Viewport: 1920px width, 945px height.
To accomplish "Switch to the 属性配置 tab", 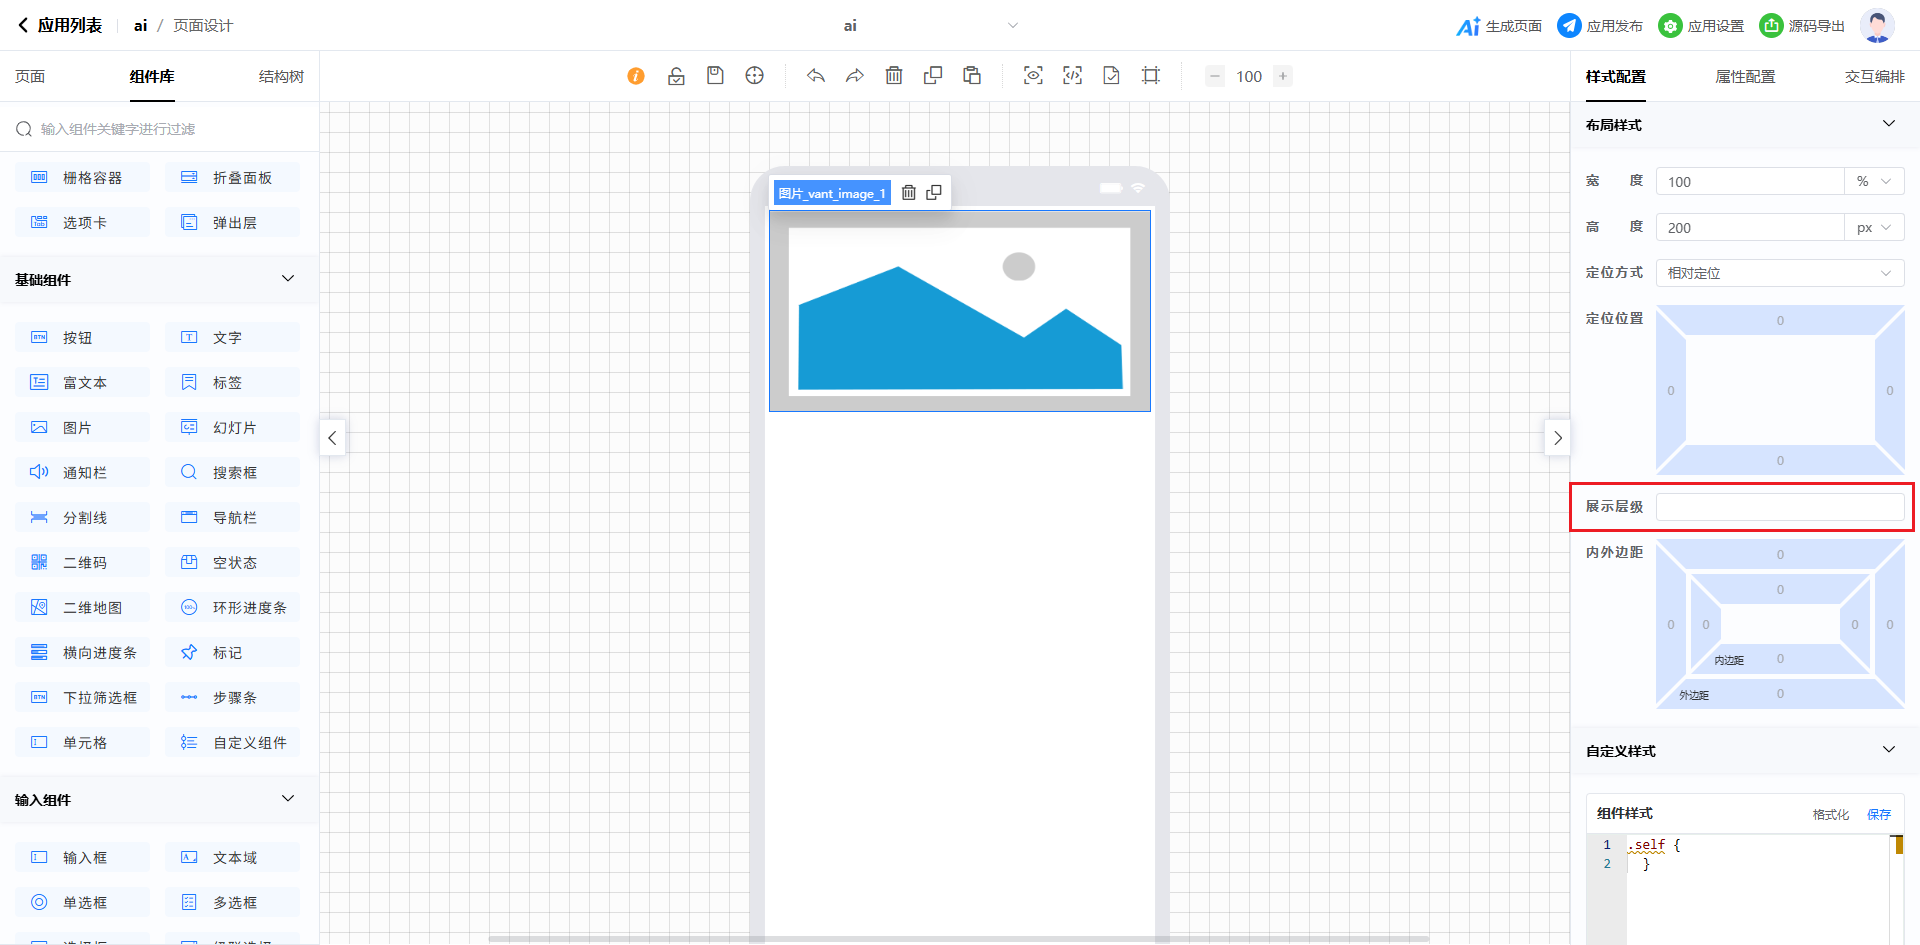I will tap(1745, 77).
